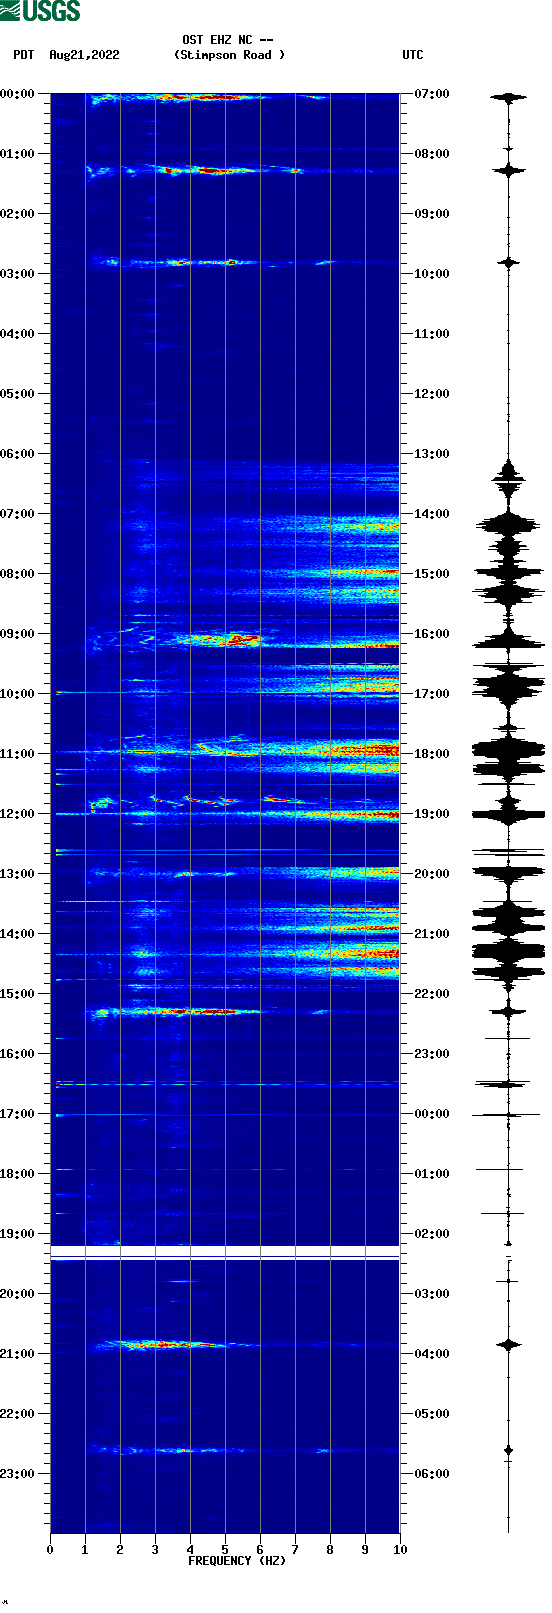Image resolution: width=552 pixels, height=1613 pixels.
Task: Click the 07:00 UTC time label
Action: 432,94
